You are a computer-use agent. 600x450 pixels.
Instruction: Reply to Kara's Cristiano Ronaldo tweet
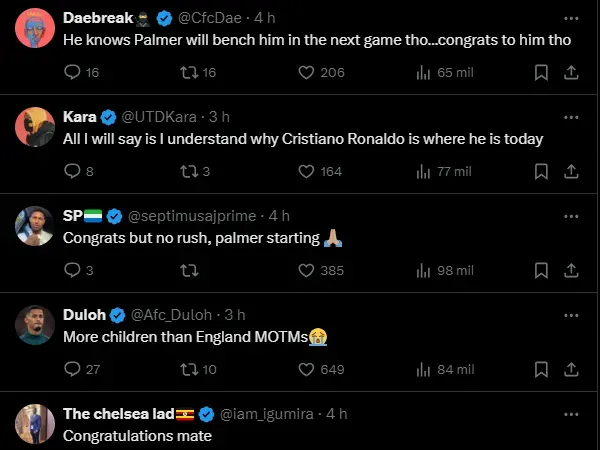[x=71, y=171]
